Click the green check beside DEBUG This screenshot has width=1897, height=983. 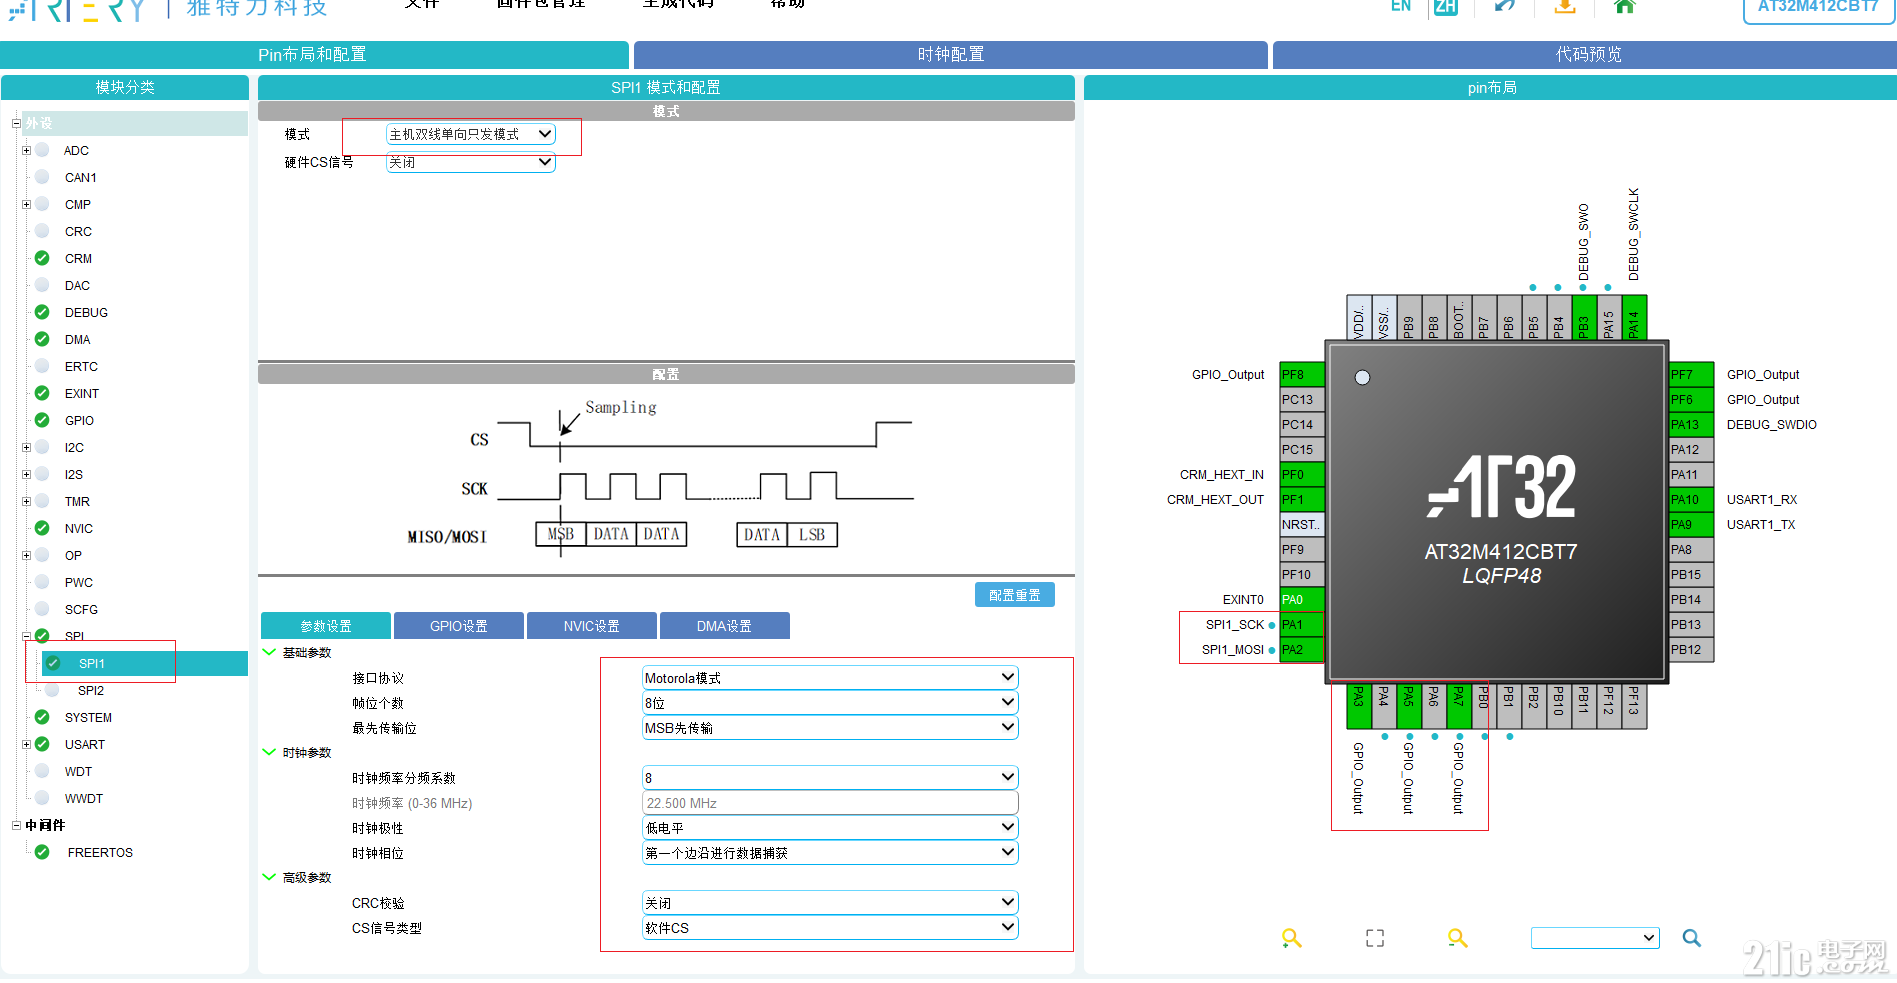pos(42,312)
